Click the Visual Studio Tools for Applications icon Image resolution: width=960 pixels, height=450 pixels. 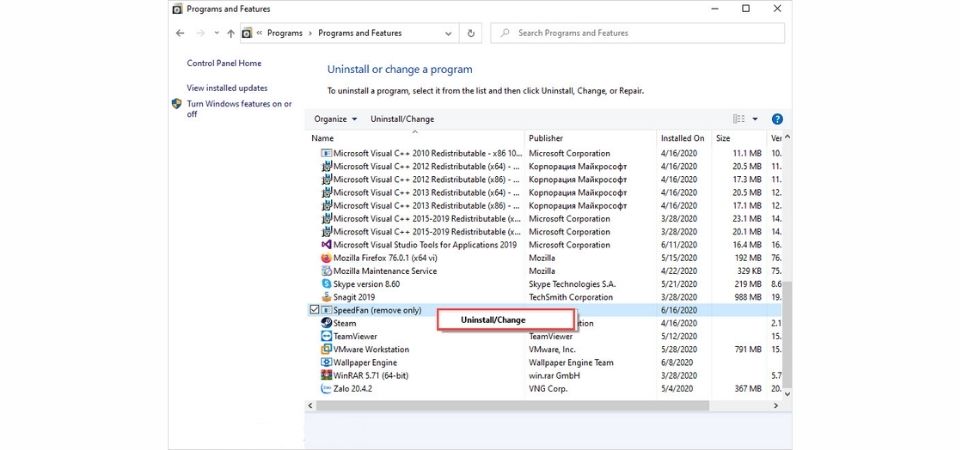[x=326, y=244]
